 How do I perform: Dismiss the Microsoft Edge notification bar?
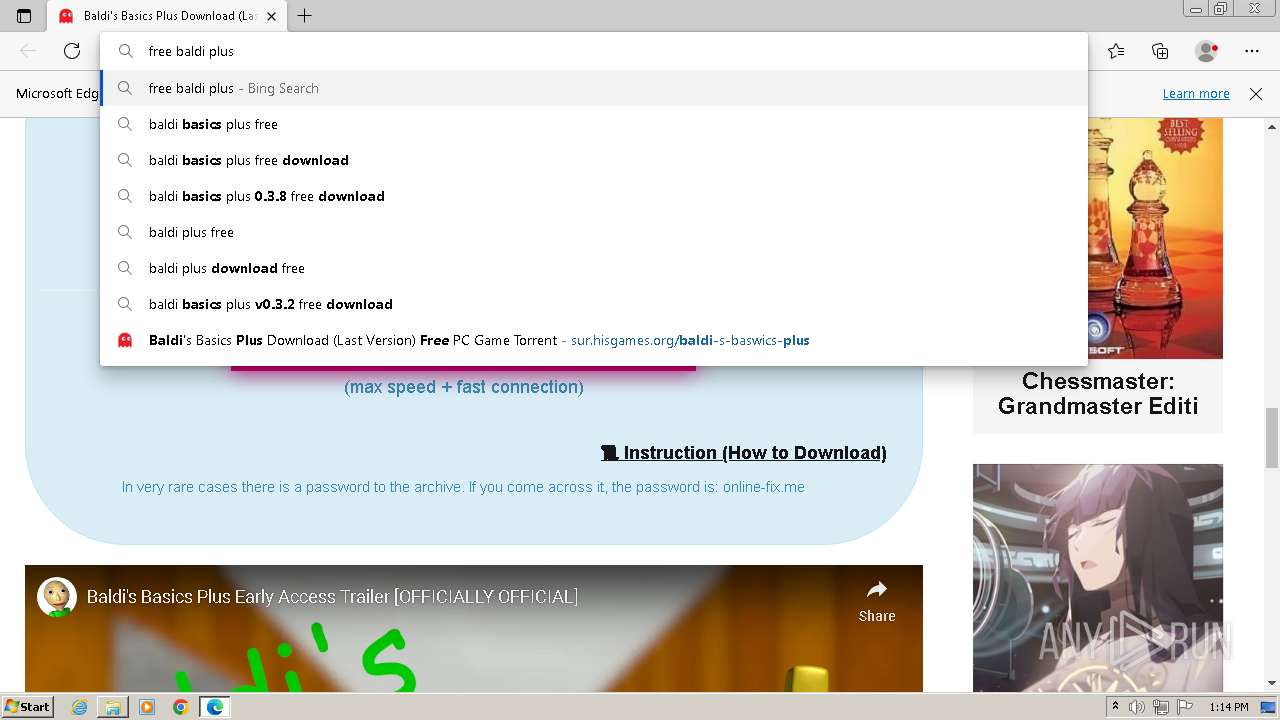[x=1256, y=93]
